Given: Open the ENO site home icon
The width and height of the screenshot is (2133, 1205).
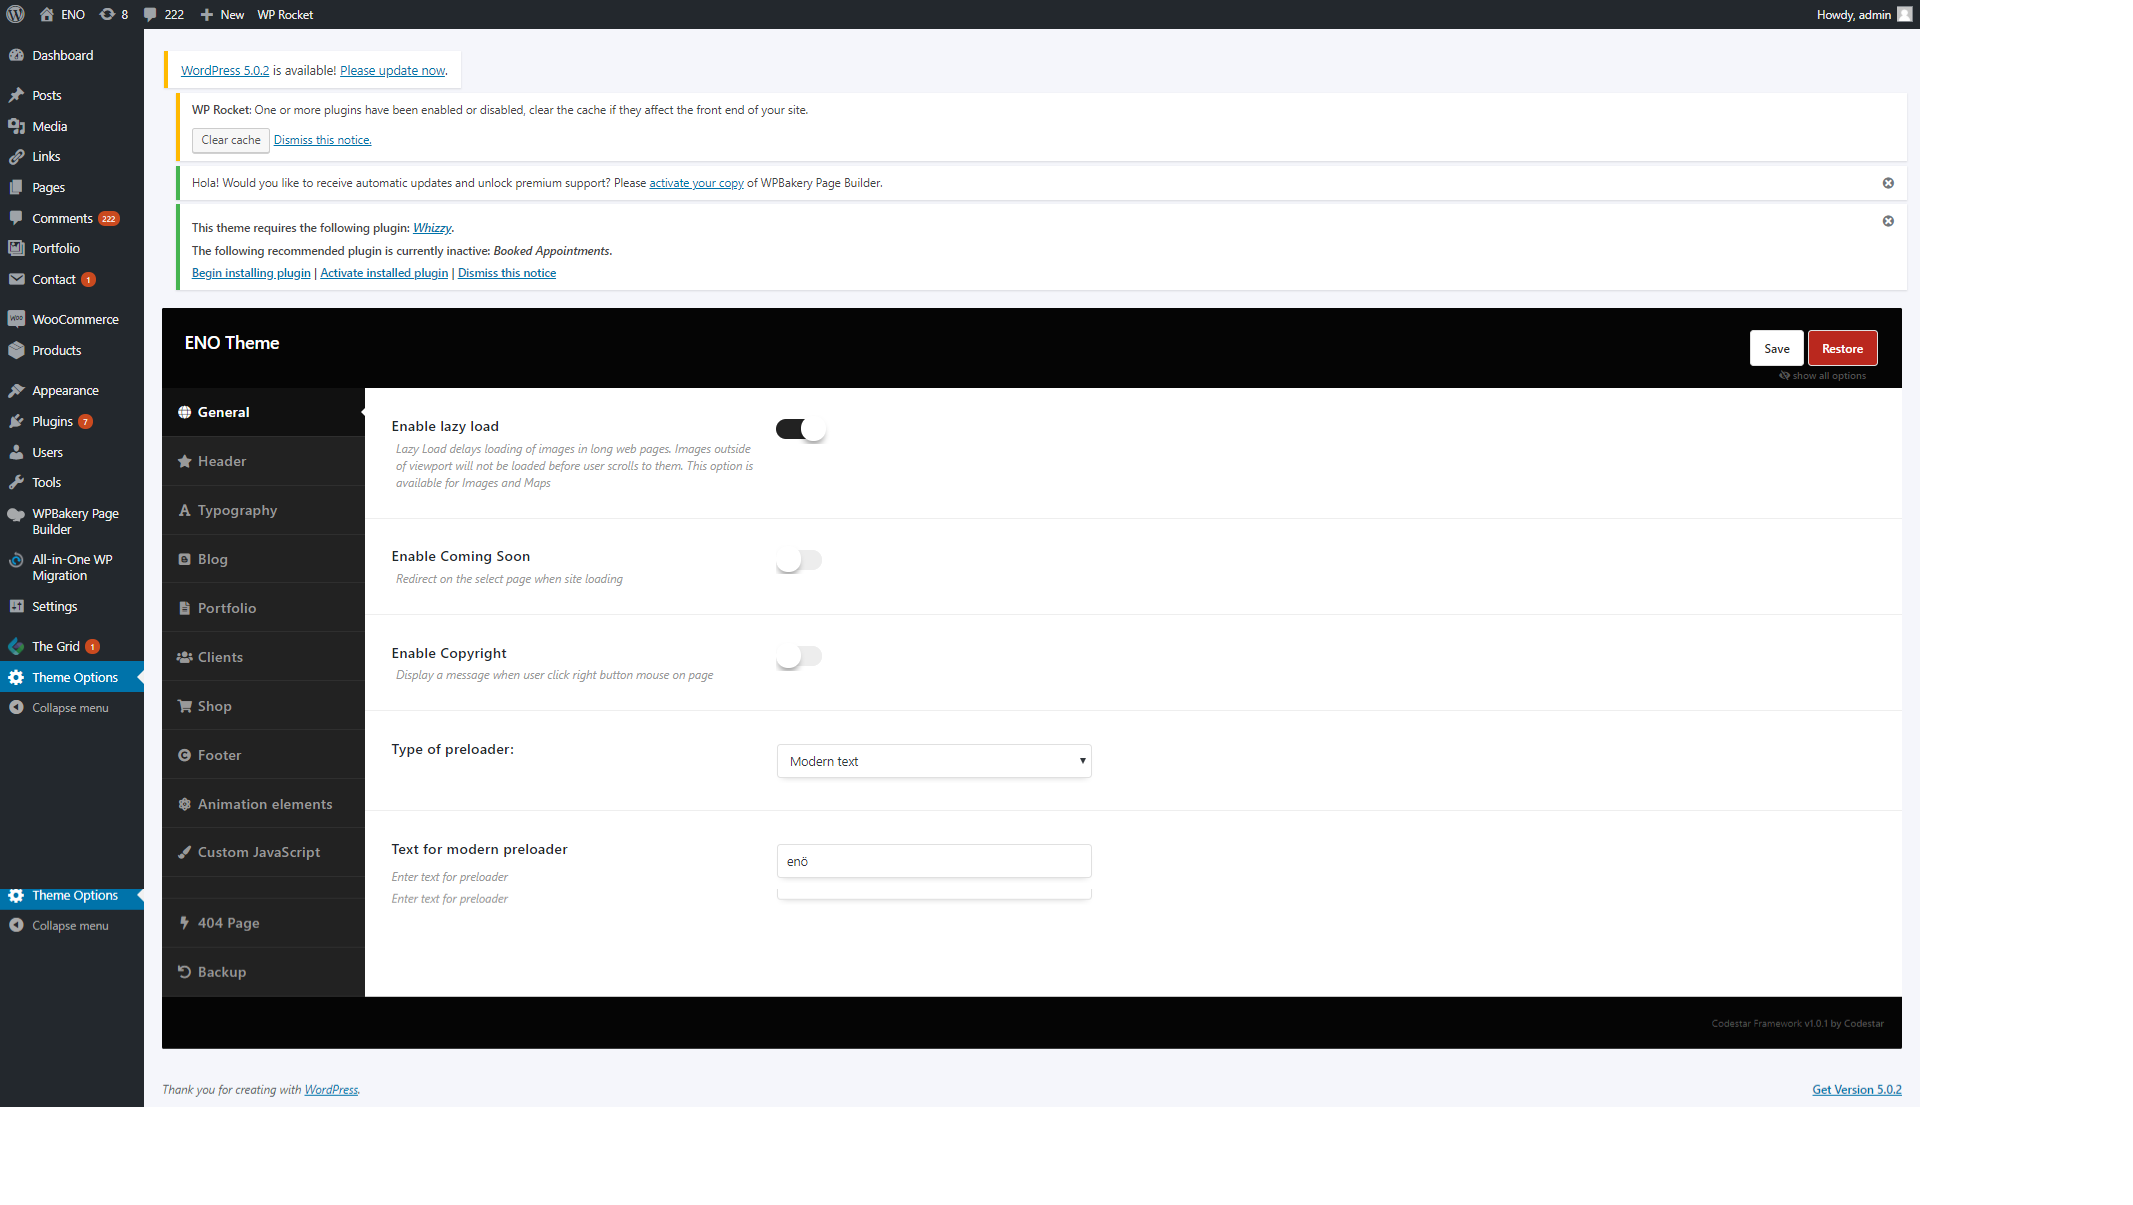Looking at the screenshot, I should (46, 14).
